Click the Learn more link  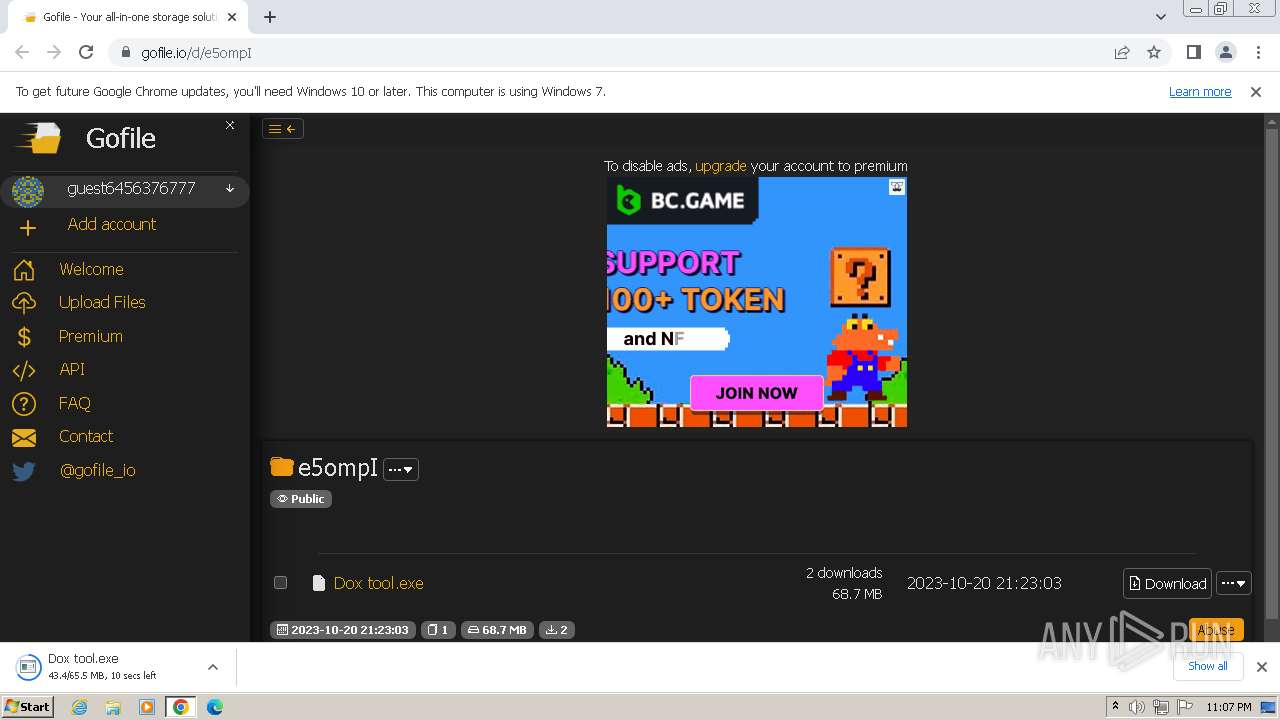1200,91
